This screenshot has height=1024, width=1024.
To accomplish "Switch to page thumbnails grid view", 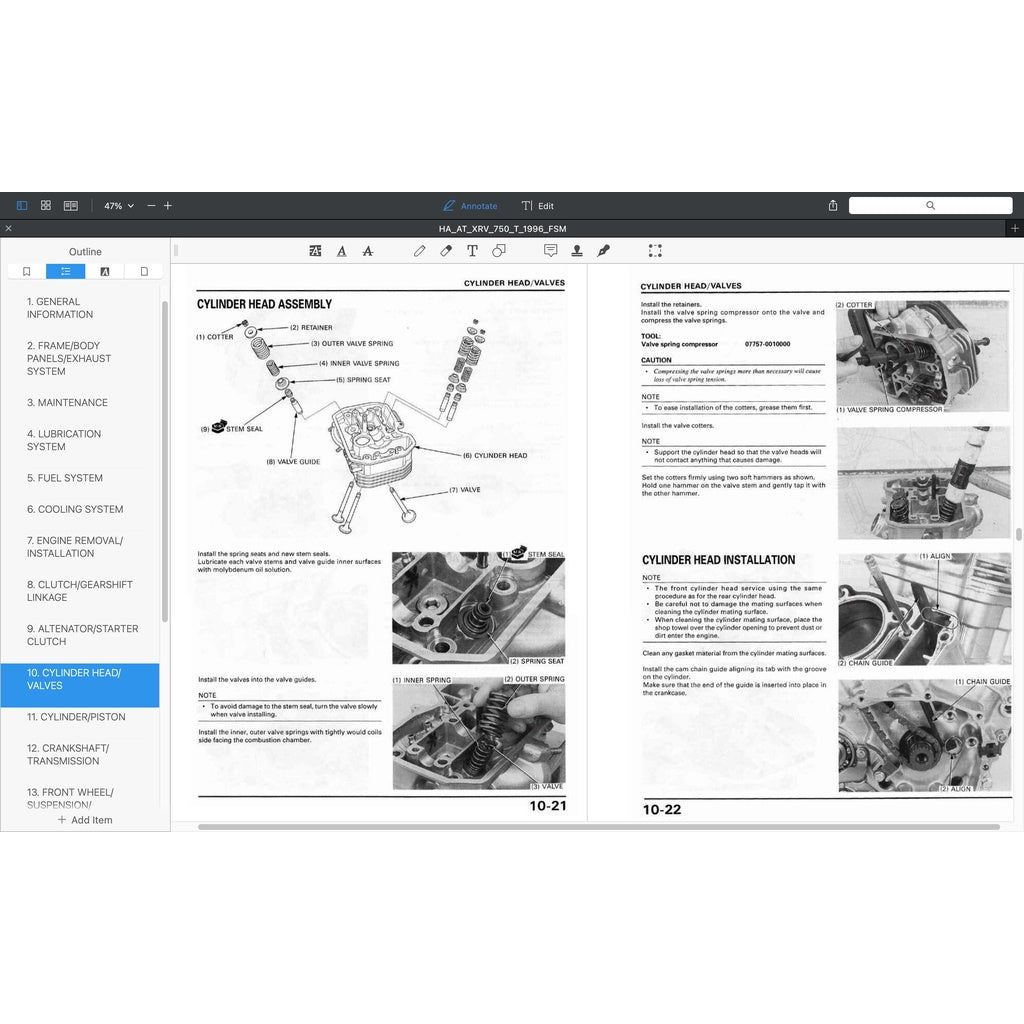I will tap(46, 206).
